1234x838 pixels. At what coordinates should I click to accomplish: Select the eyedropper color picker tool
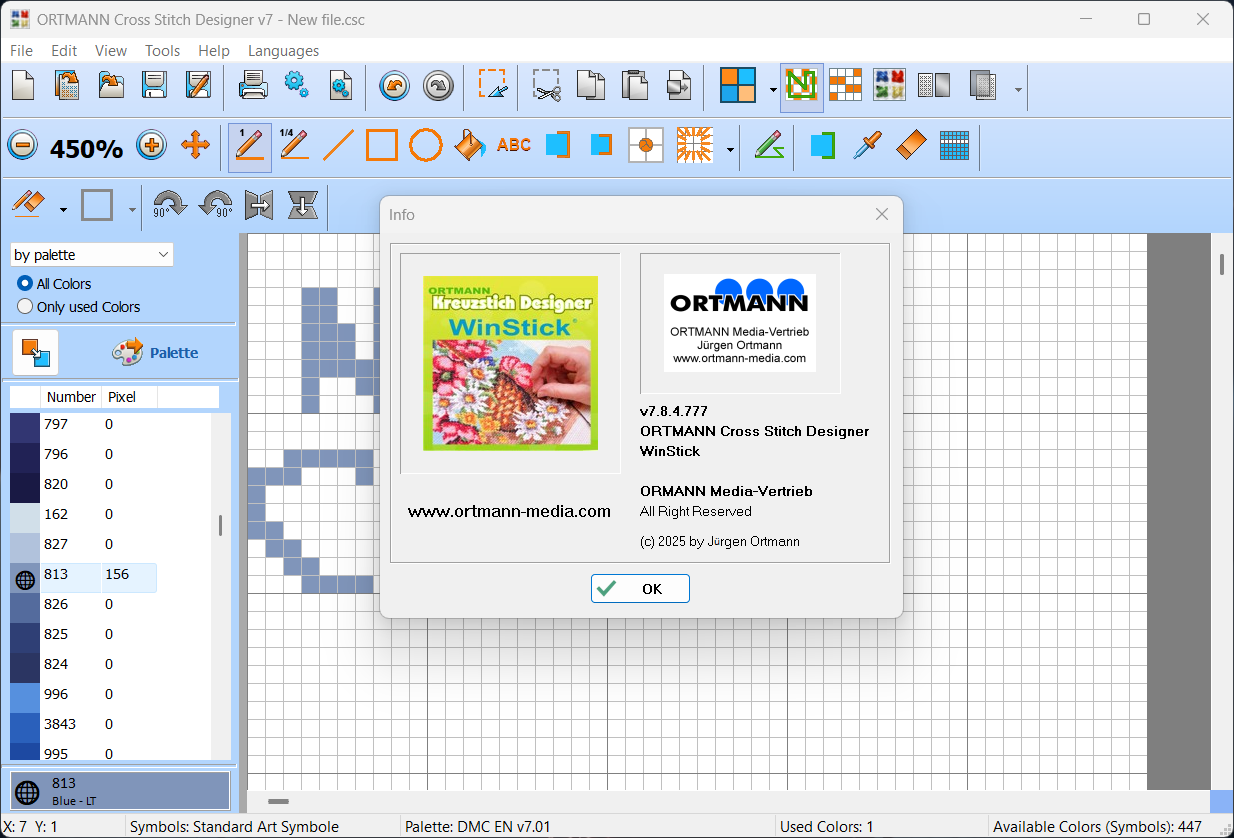pos(865,146)
